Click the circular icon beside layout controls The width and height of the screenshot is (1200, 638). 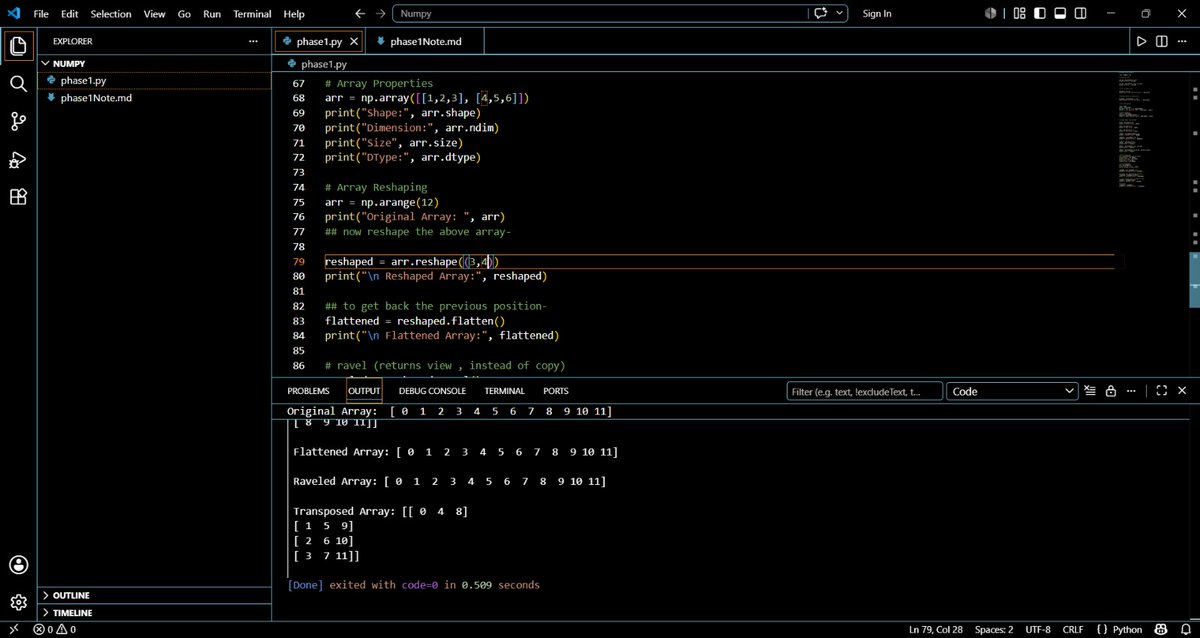click(x=991, y=14)
